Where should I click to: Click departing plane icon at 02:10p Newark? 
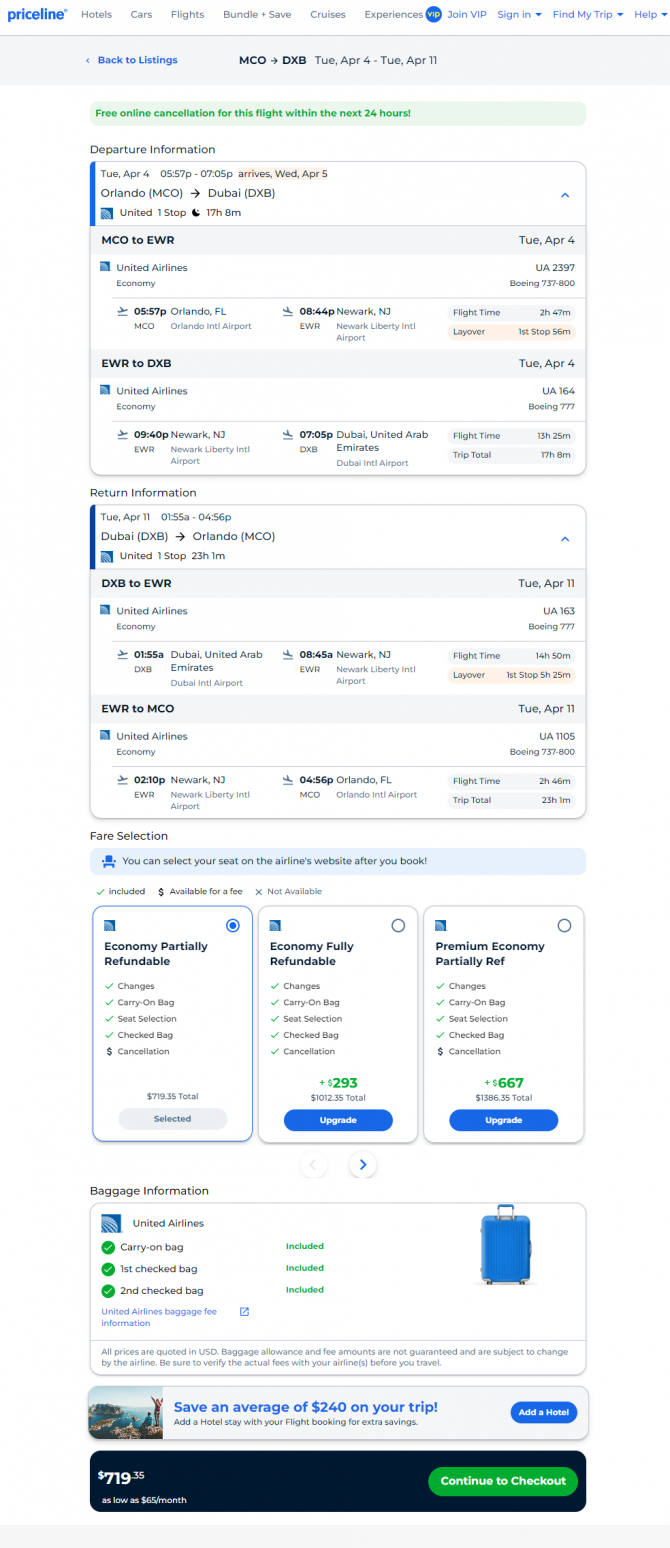pyautogui.click(x=124, y=779)
